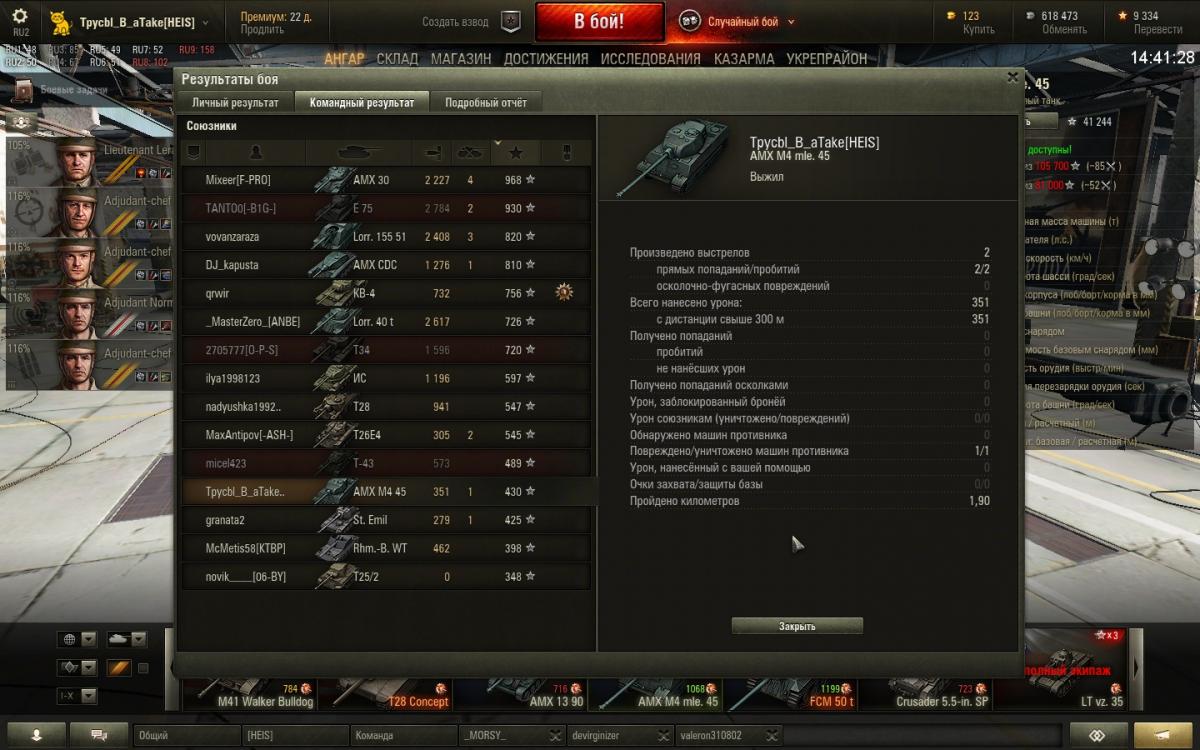Expand the vehicle type filter dropdown
The width and height of the screenshot is (1200, 750).
coord(126,639)
